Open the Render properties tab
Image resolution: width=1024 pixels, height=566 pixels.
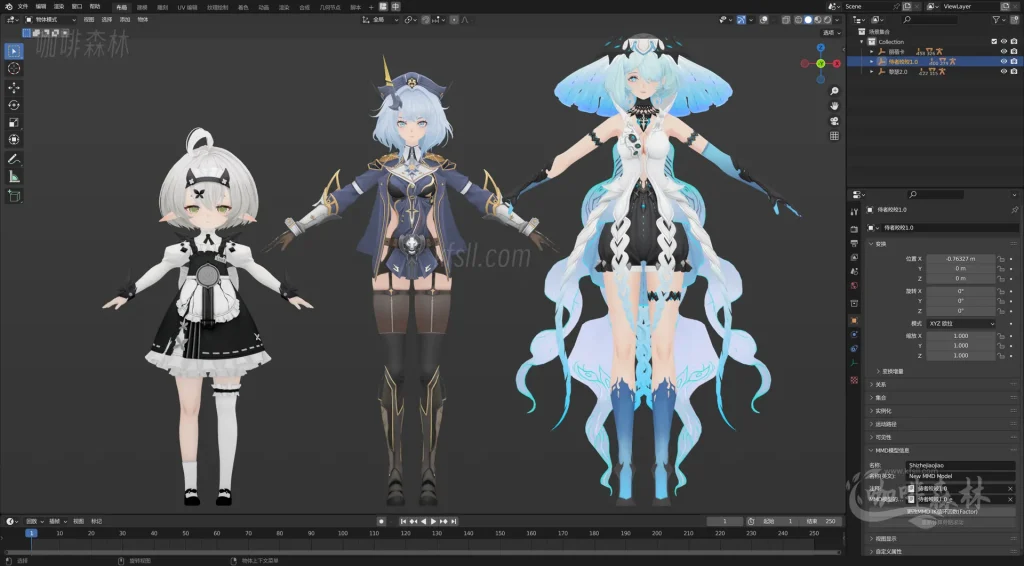coord(854,229)
